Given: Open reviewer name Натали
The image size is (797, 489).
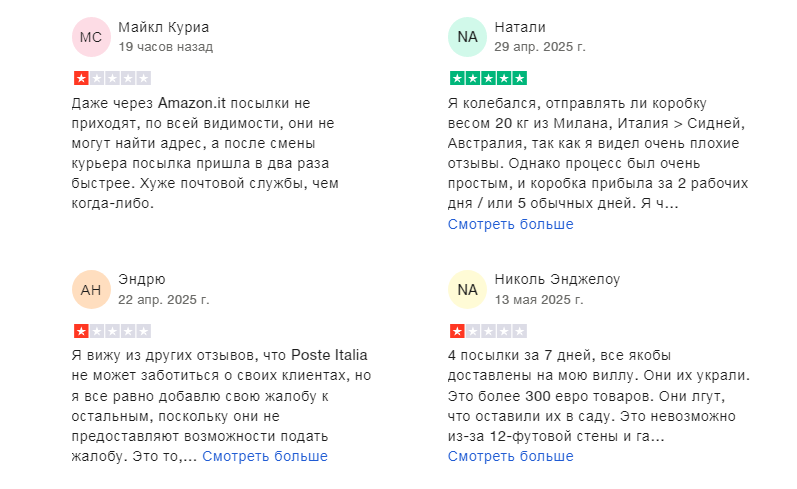Looking at the screenshot, I should 520,27.
